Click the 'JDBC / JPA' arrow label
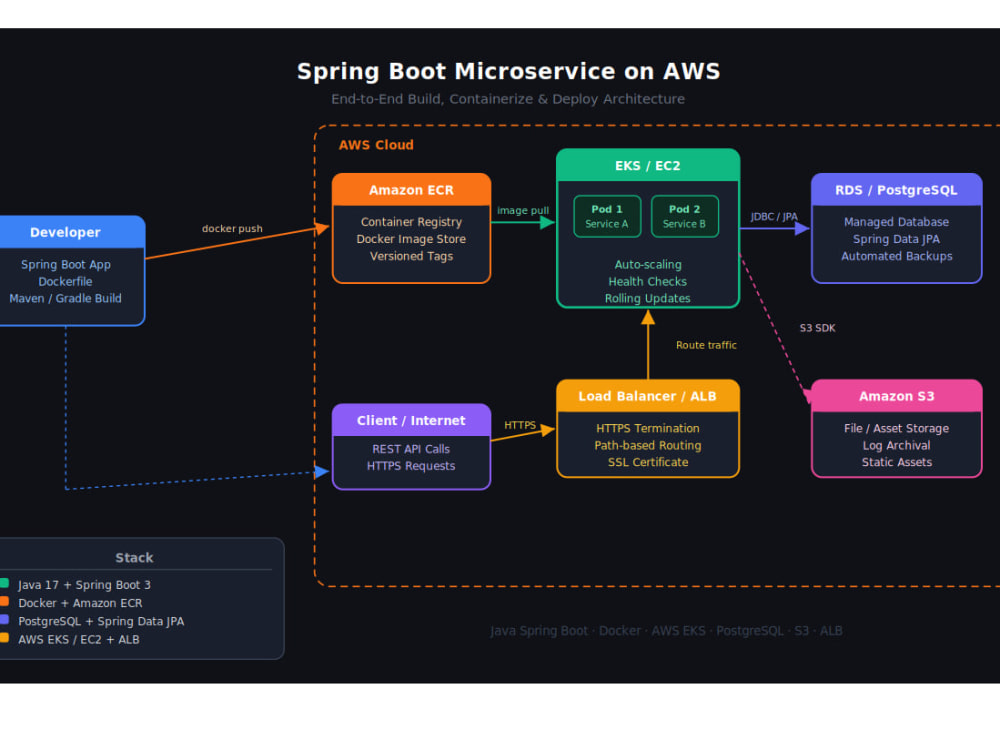This screenshot has width=1000, height=750. click(x=774, y=216)
